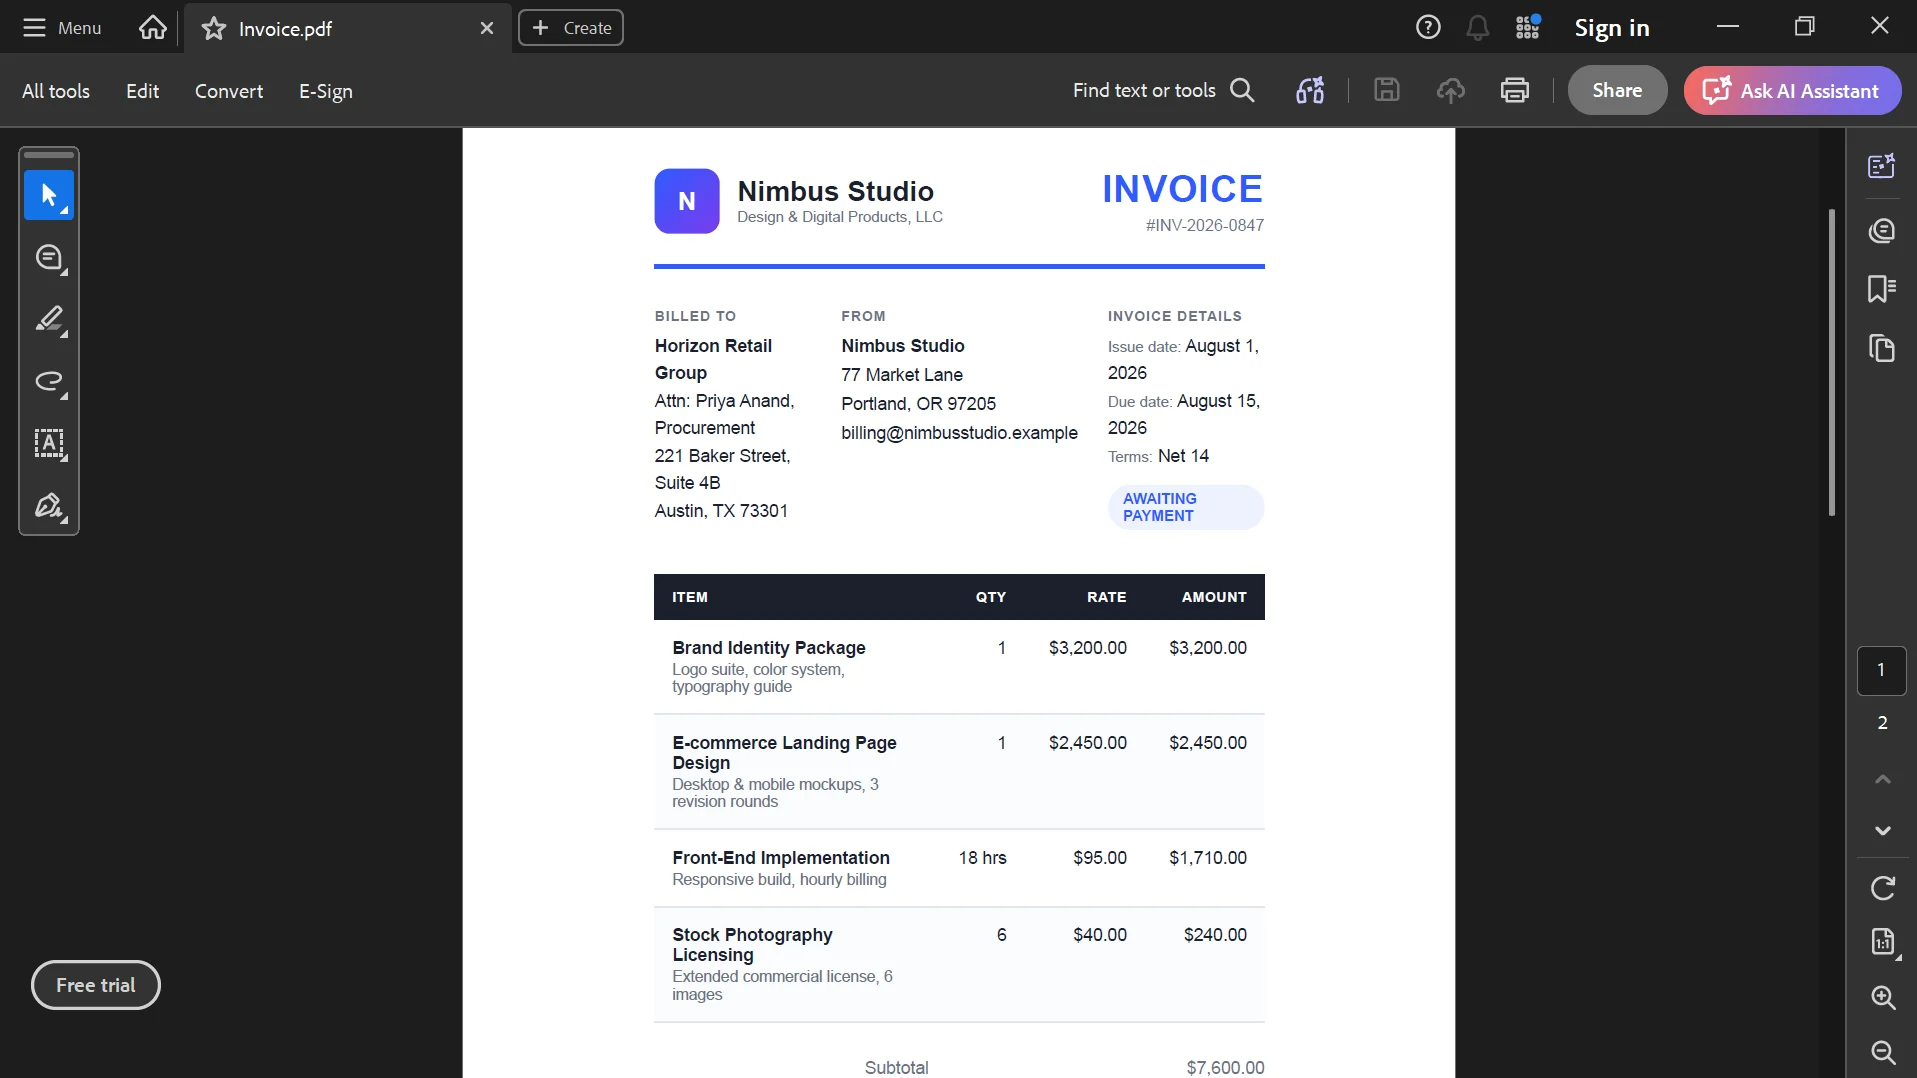
Task: Click the Front-End Implementation item
Action: pos(781,858)
